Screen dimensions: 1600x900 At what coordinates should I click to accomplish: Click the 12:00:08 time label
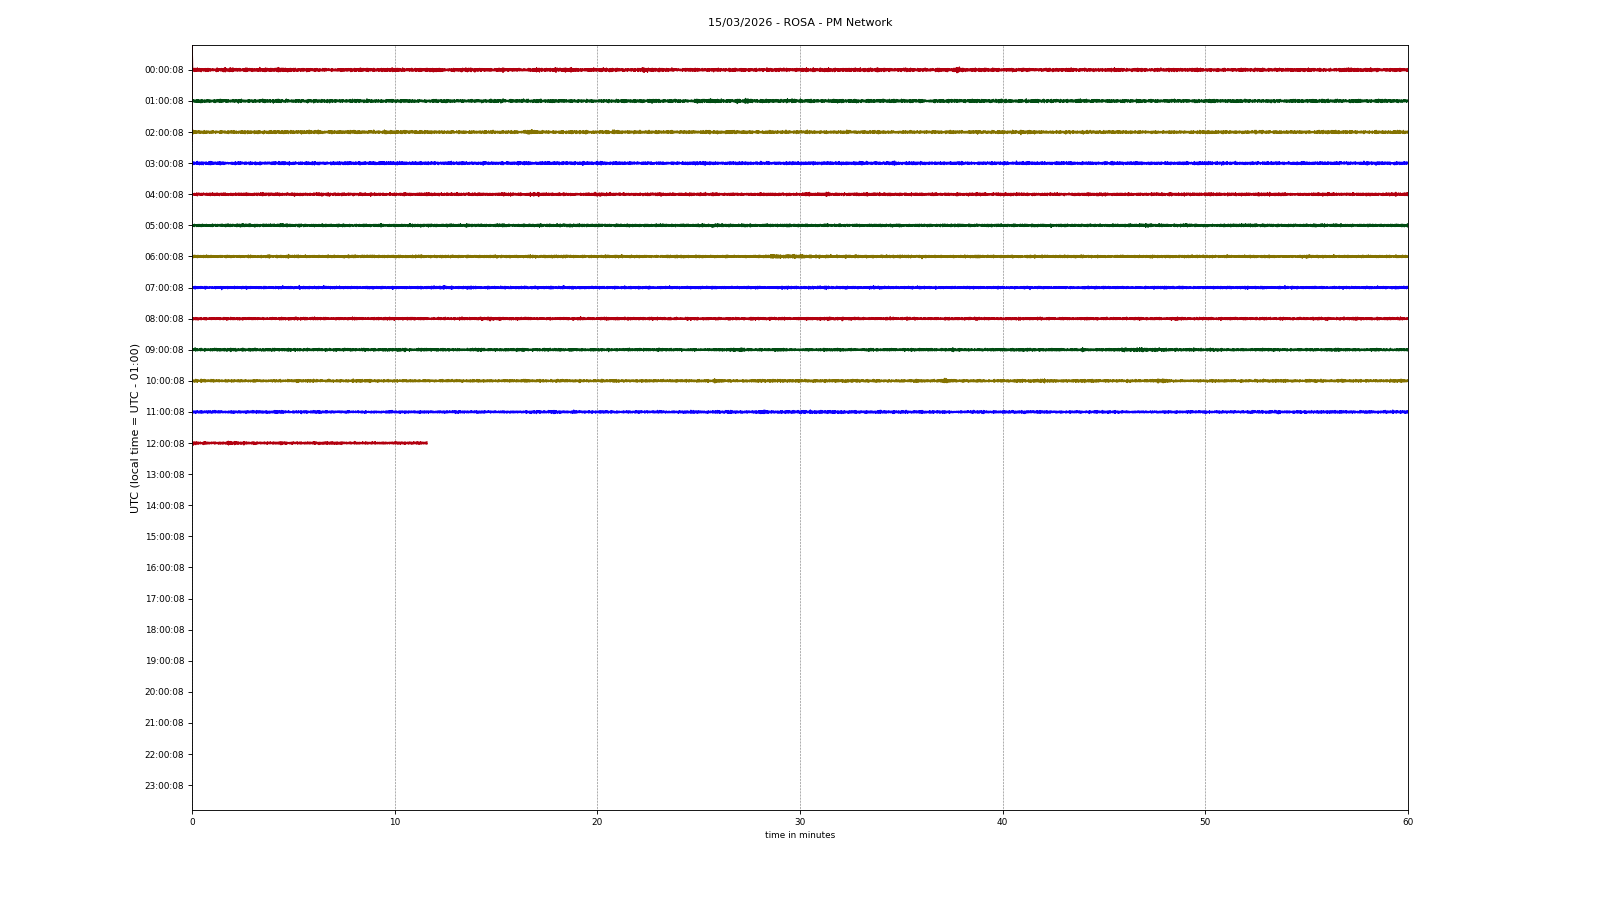click(164, 444)
